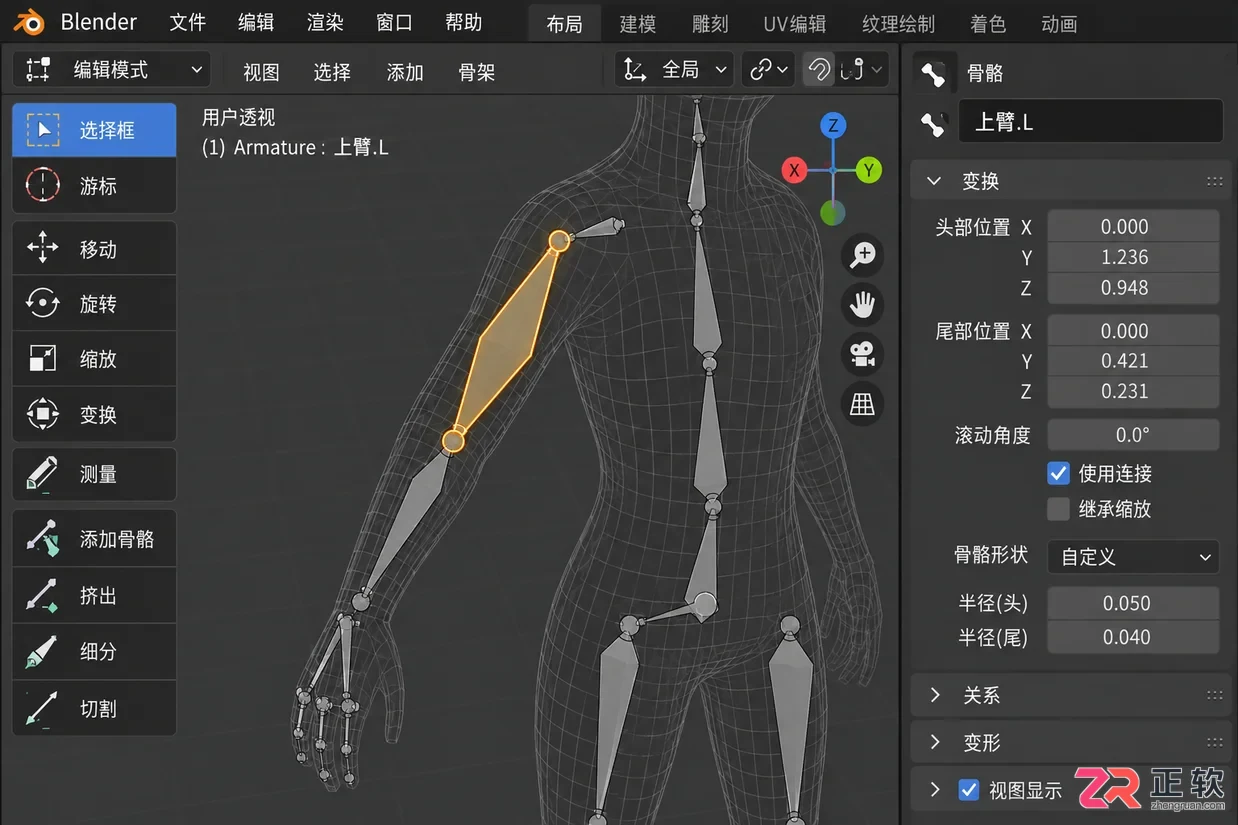
Task: Toggle camera view with the camera icon
Action: 862,354
